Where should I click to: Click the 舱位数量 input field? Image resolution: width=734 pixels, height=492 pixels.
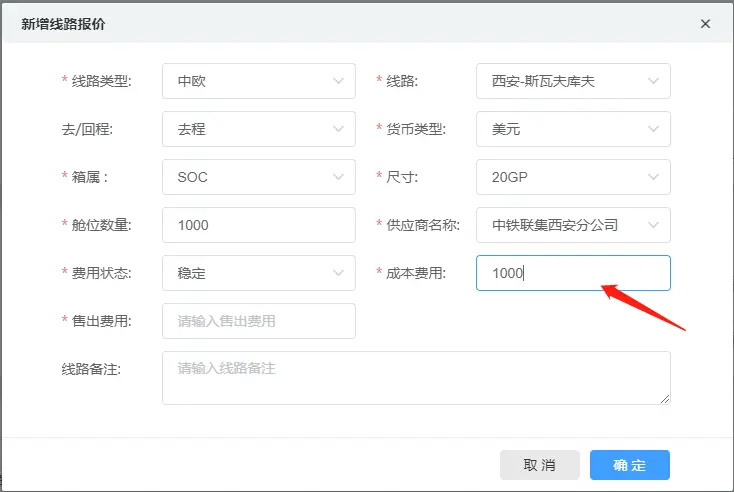pyautogui.click(x=259, y=225)
